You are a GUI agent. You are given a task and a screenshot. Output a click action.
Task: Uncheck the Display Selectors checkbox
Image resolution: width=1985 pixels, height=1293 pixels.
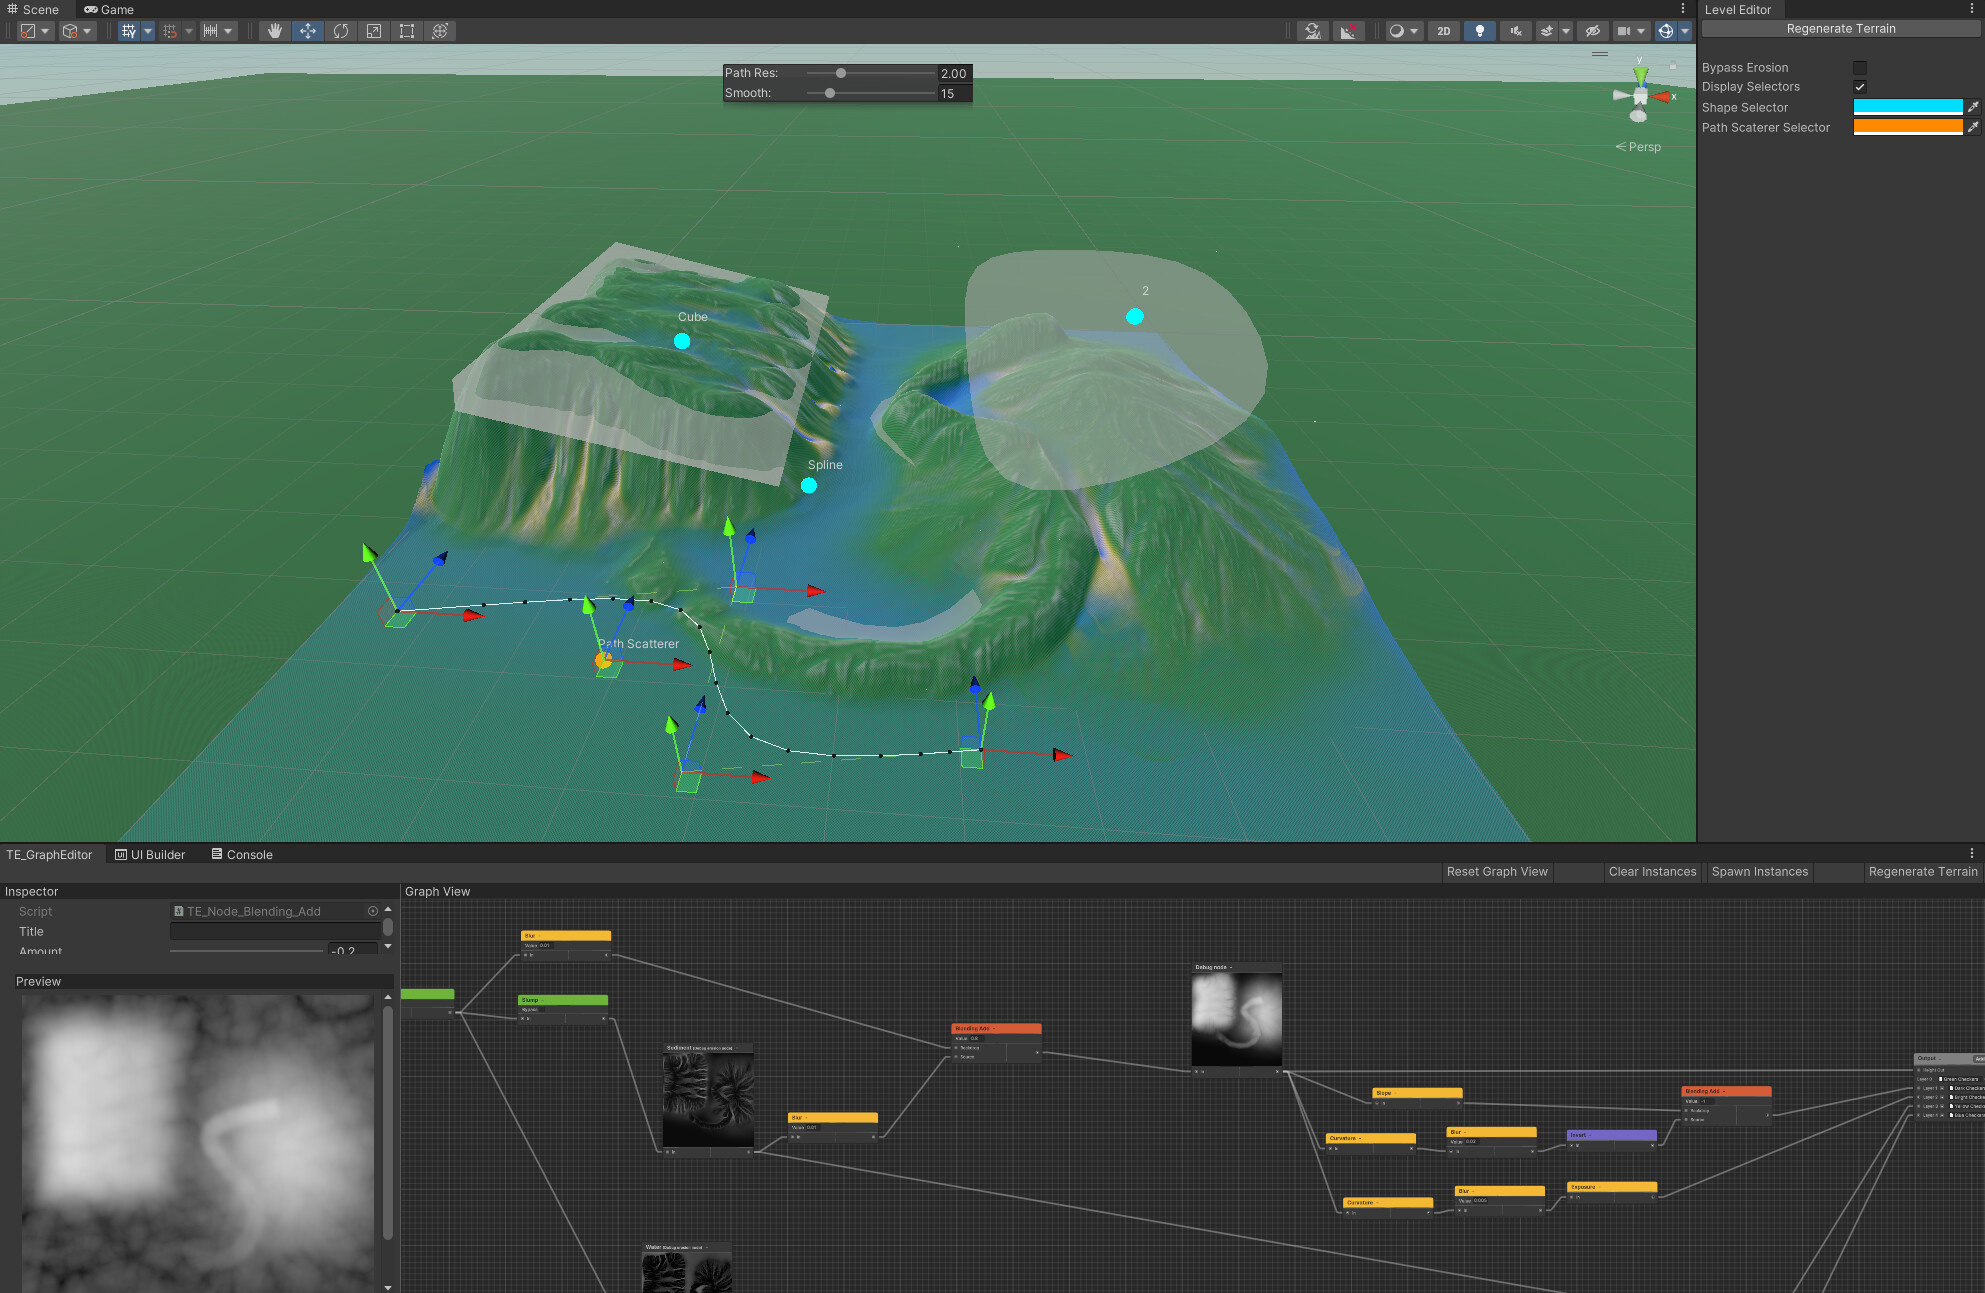pyautogui.click(x=1860, y=87)
